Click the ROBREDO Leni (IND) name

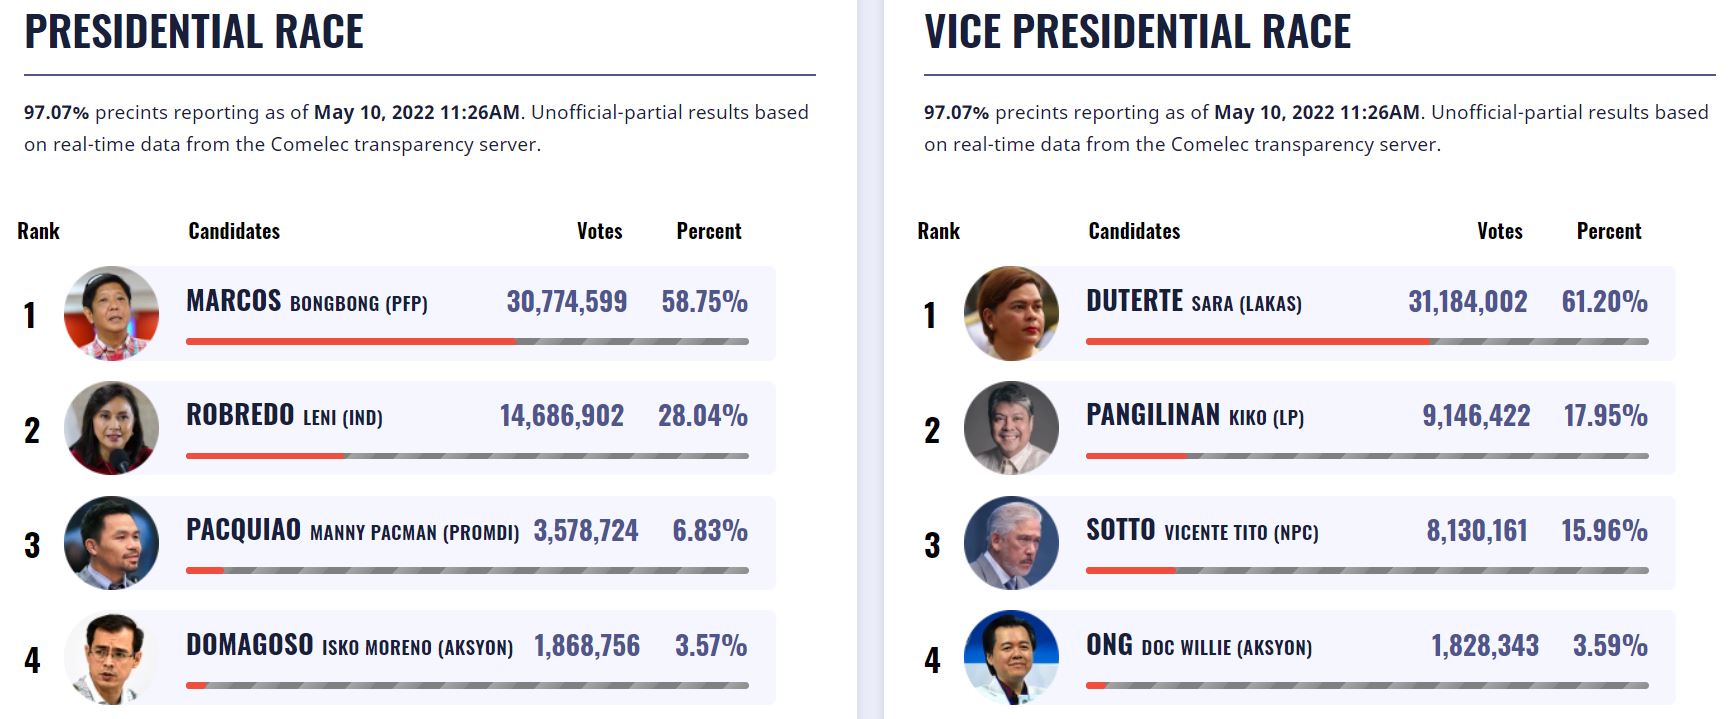click(284, 416)
